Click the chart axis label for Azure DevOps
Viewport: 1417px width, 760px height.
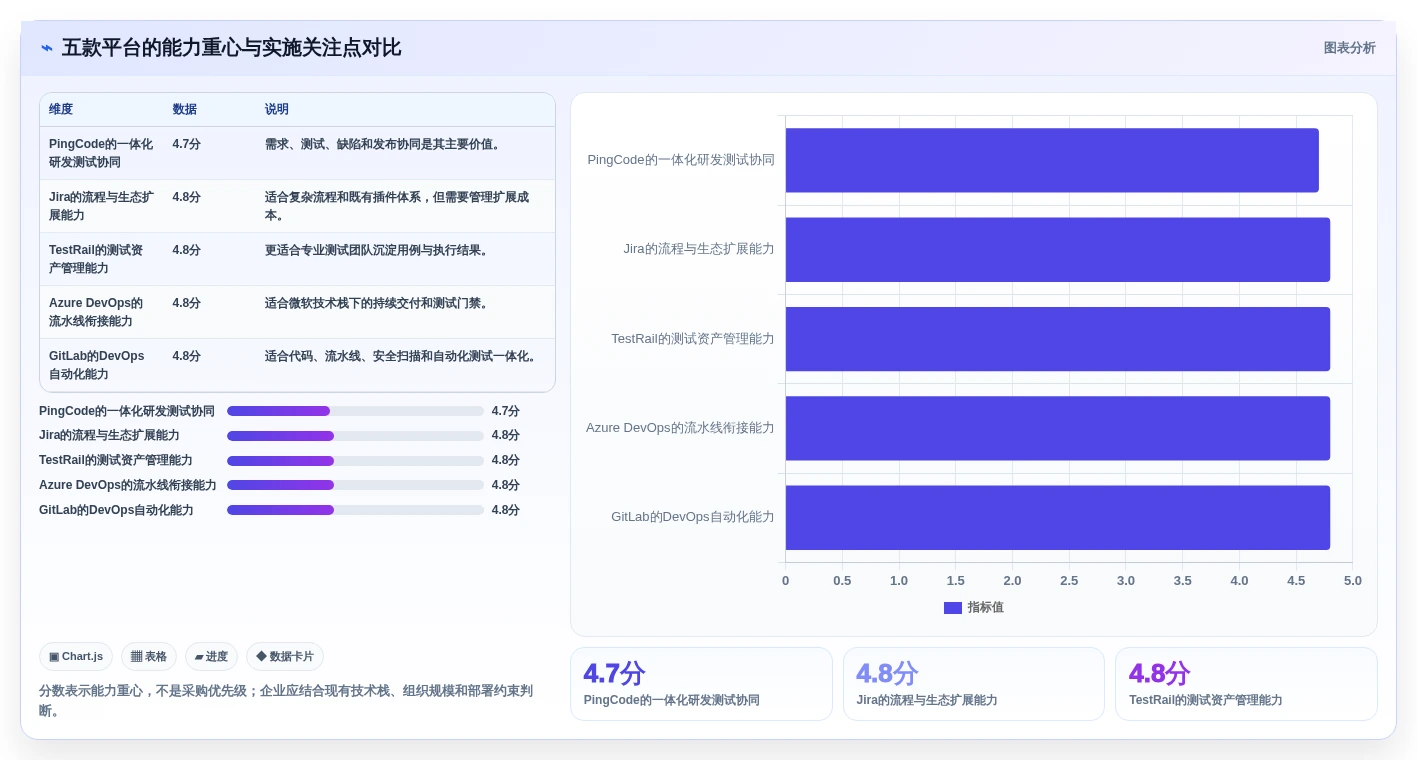(x=680, y=428)
